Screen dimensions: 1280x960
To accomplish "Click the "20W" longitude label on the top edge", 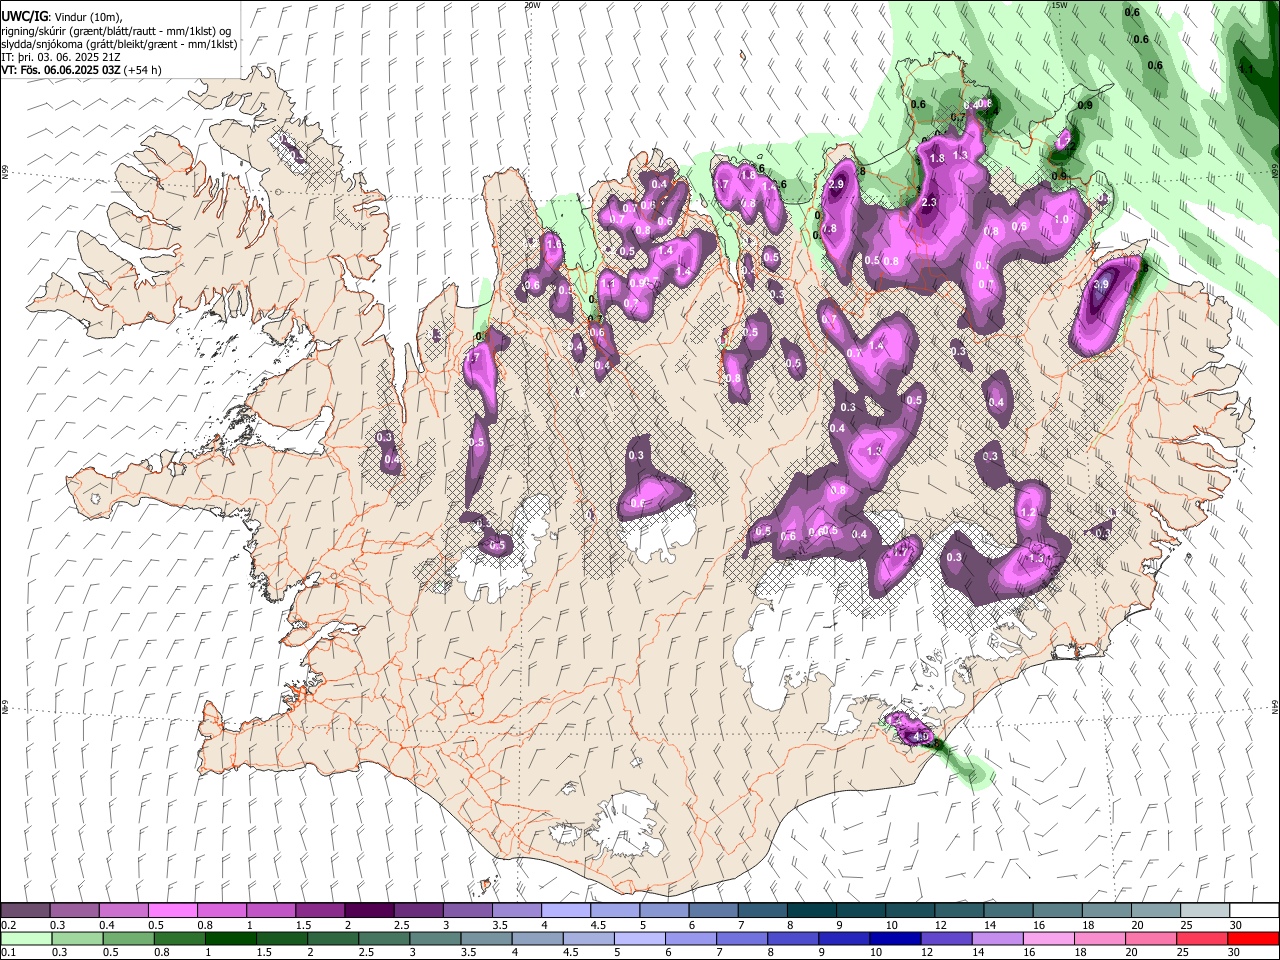I will point(532,5).
